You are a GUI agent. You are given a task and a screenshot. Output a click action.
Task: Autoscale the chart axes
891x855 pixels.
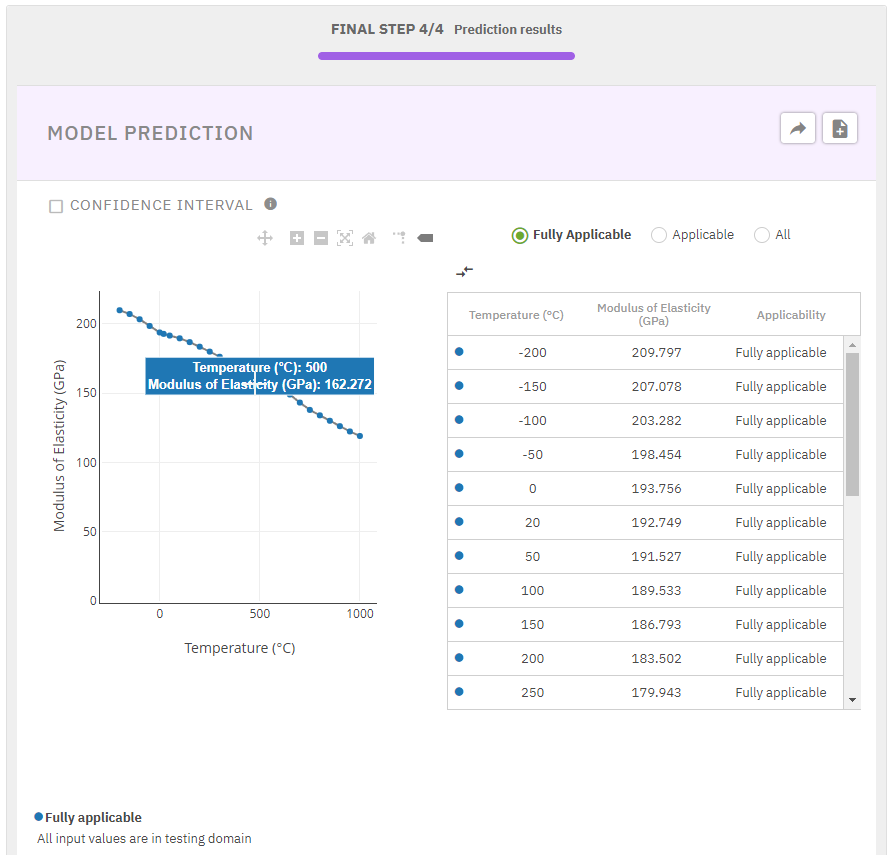click(x=345, y=238)
